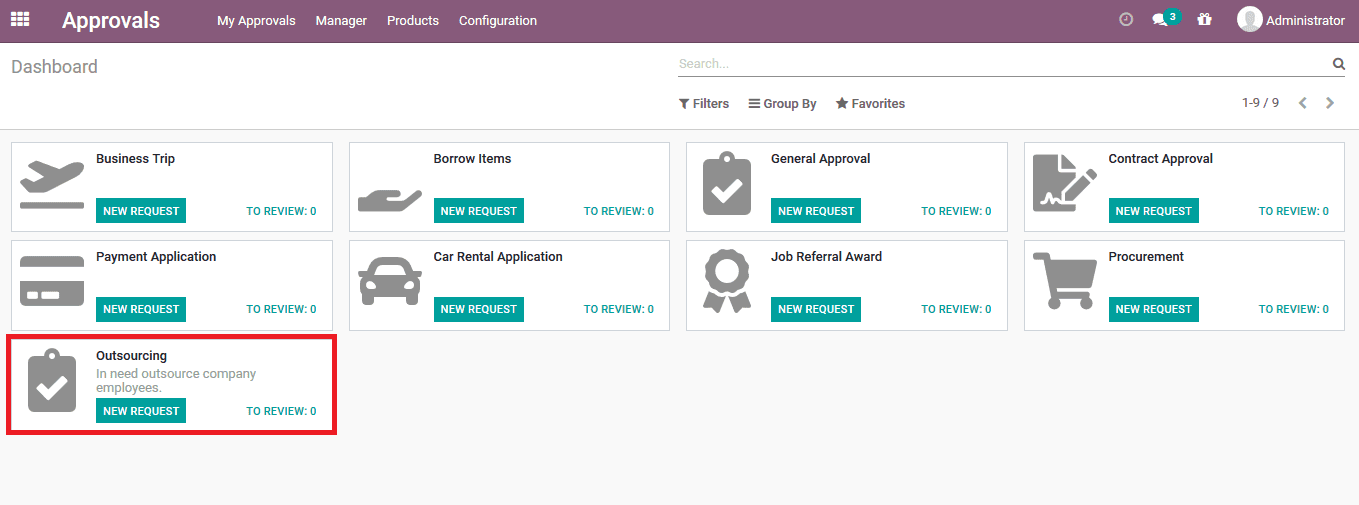Open the Configuration menu

[x=498, y=21]
